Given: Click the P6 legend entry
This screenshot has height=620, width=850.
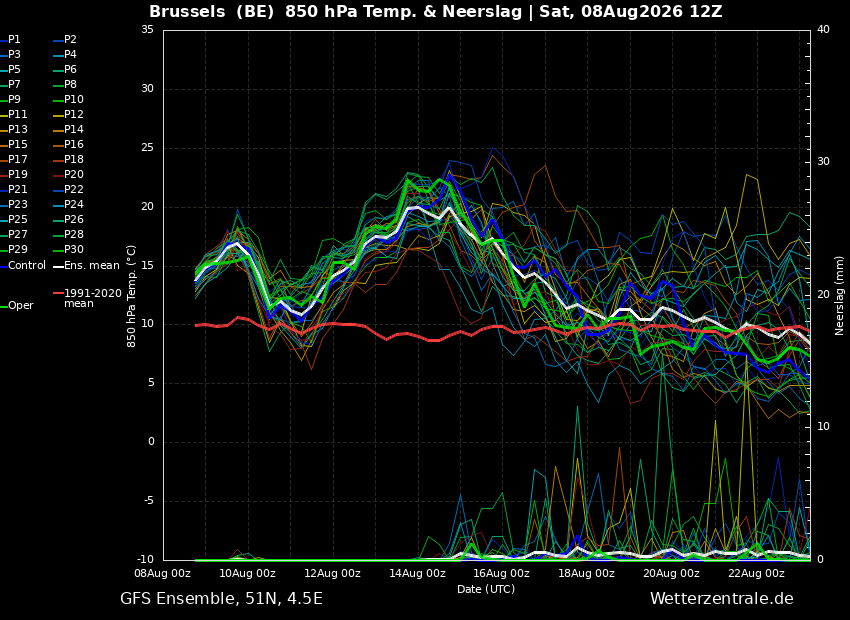Looking at the screenshot, I should [65, 69].
